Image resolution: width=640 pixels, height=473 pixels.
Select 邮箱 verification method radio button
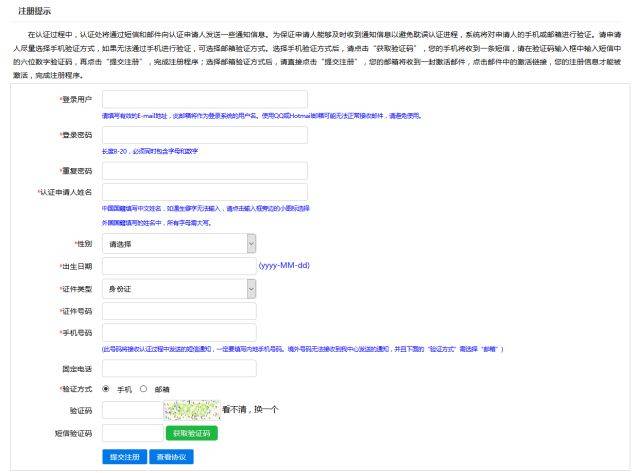[143, 388]
